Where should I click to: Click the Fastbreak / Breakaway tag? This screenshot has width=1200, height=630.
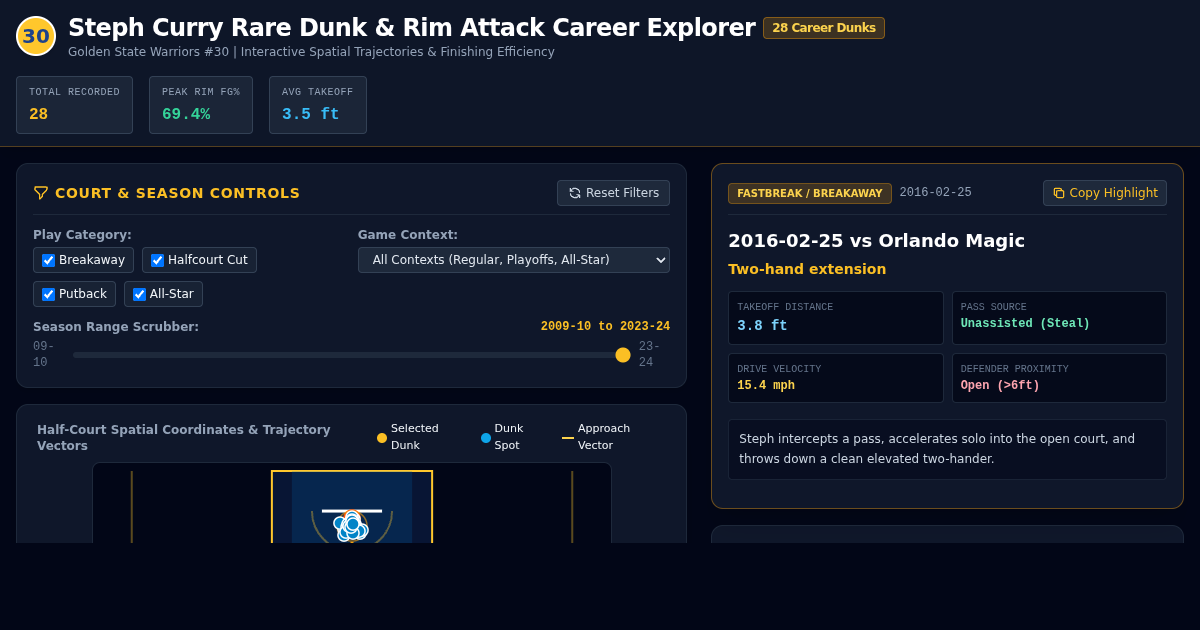pos(810,193)
